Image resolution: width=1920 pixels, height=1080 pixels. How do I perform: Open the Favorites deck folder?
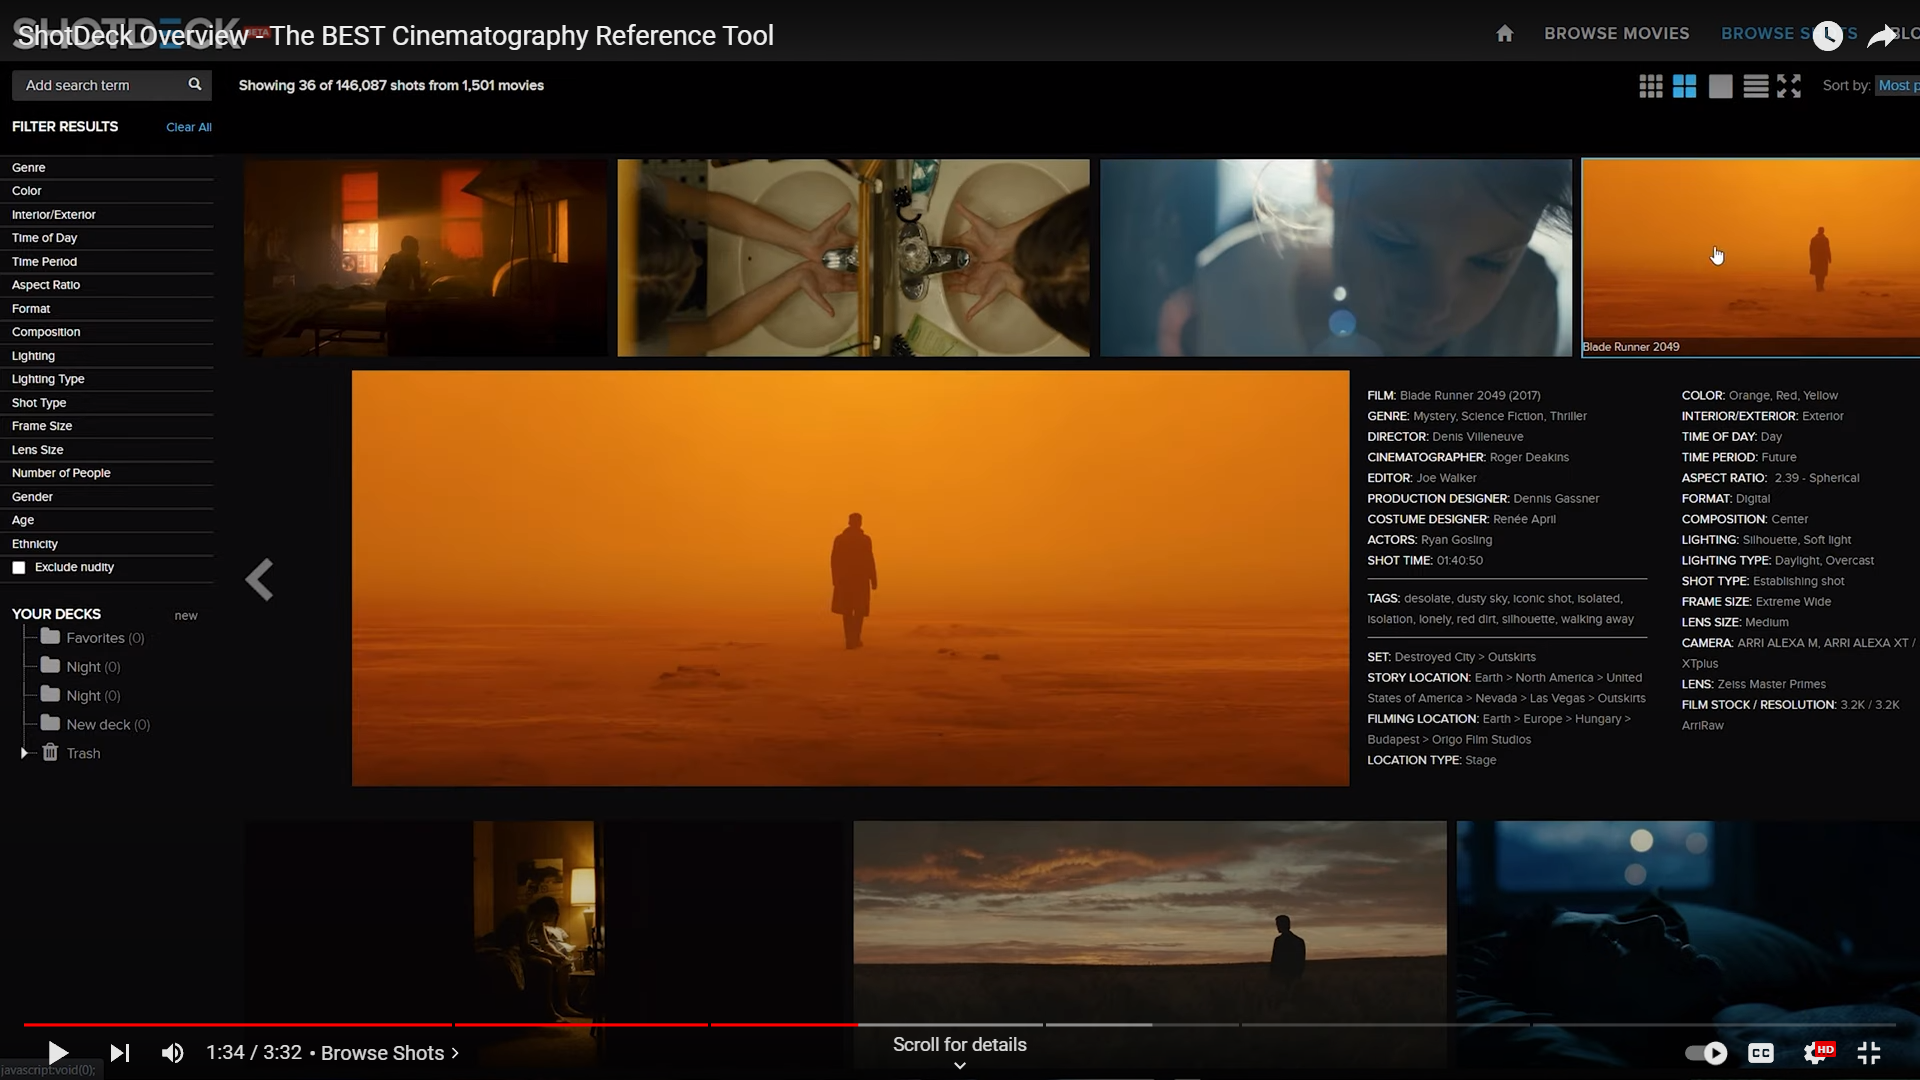click(94, 638)
